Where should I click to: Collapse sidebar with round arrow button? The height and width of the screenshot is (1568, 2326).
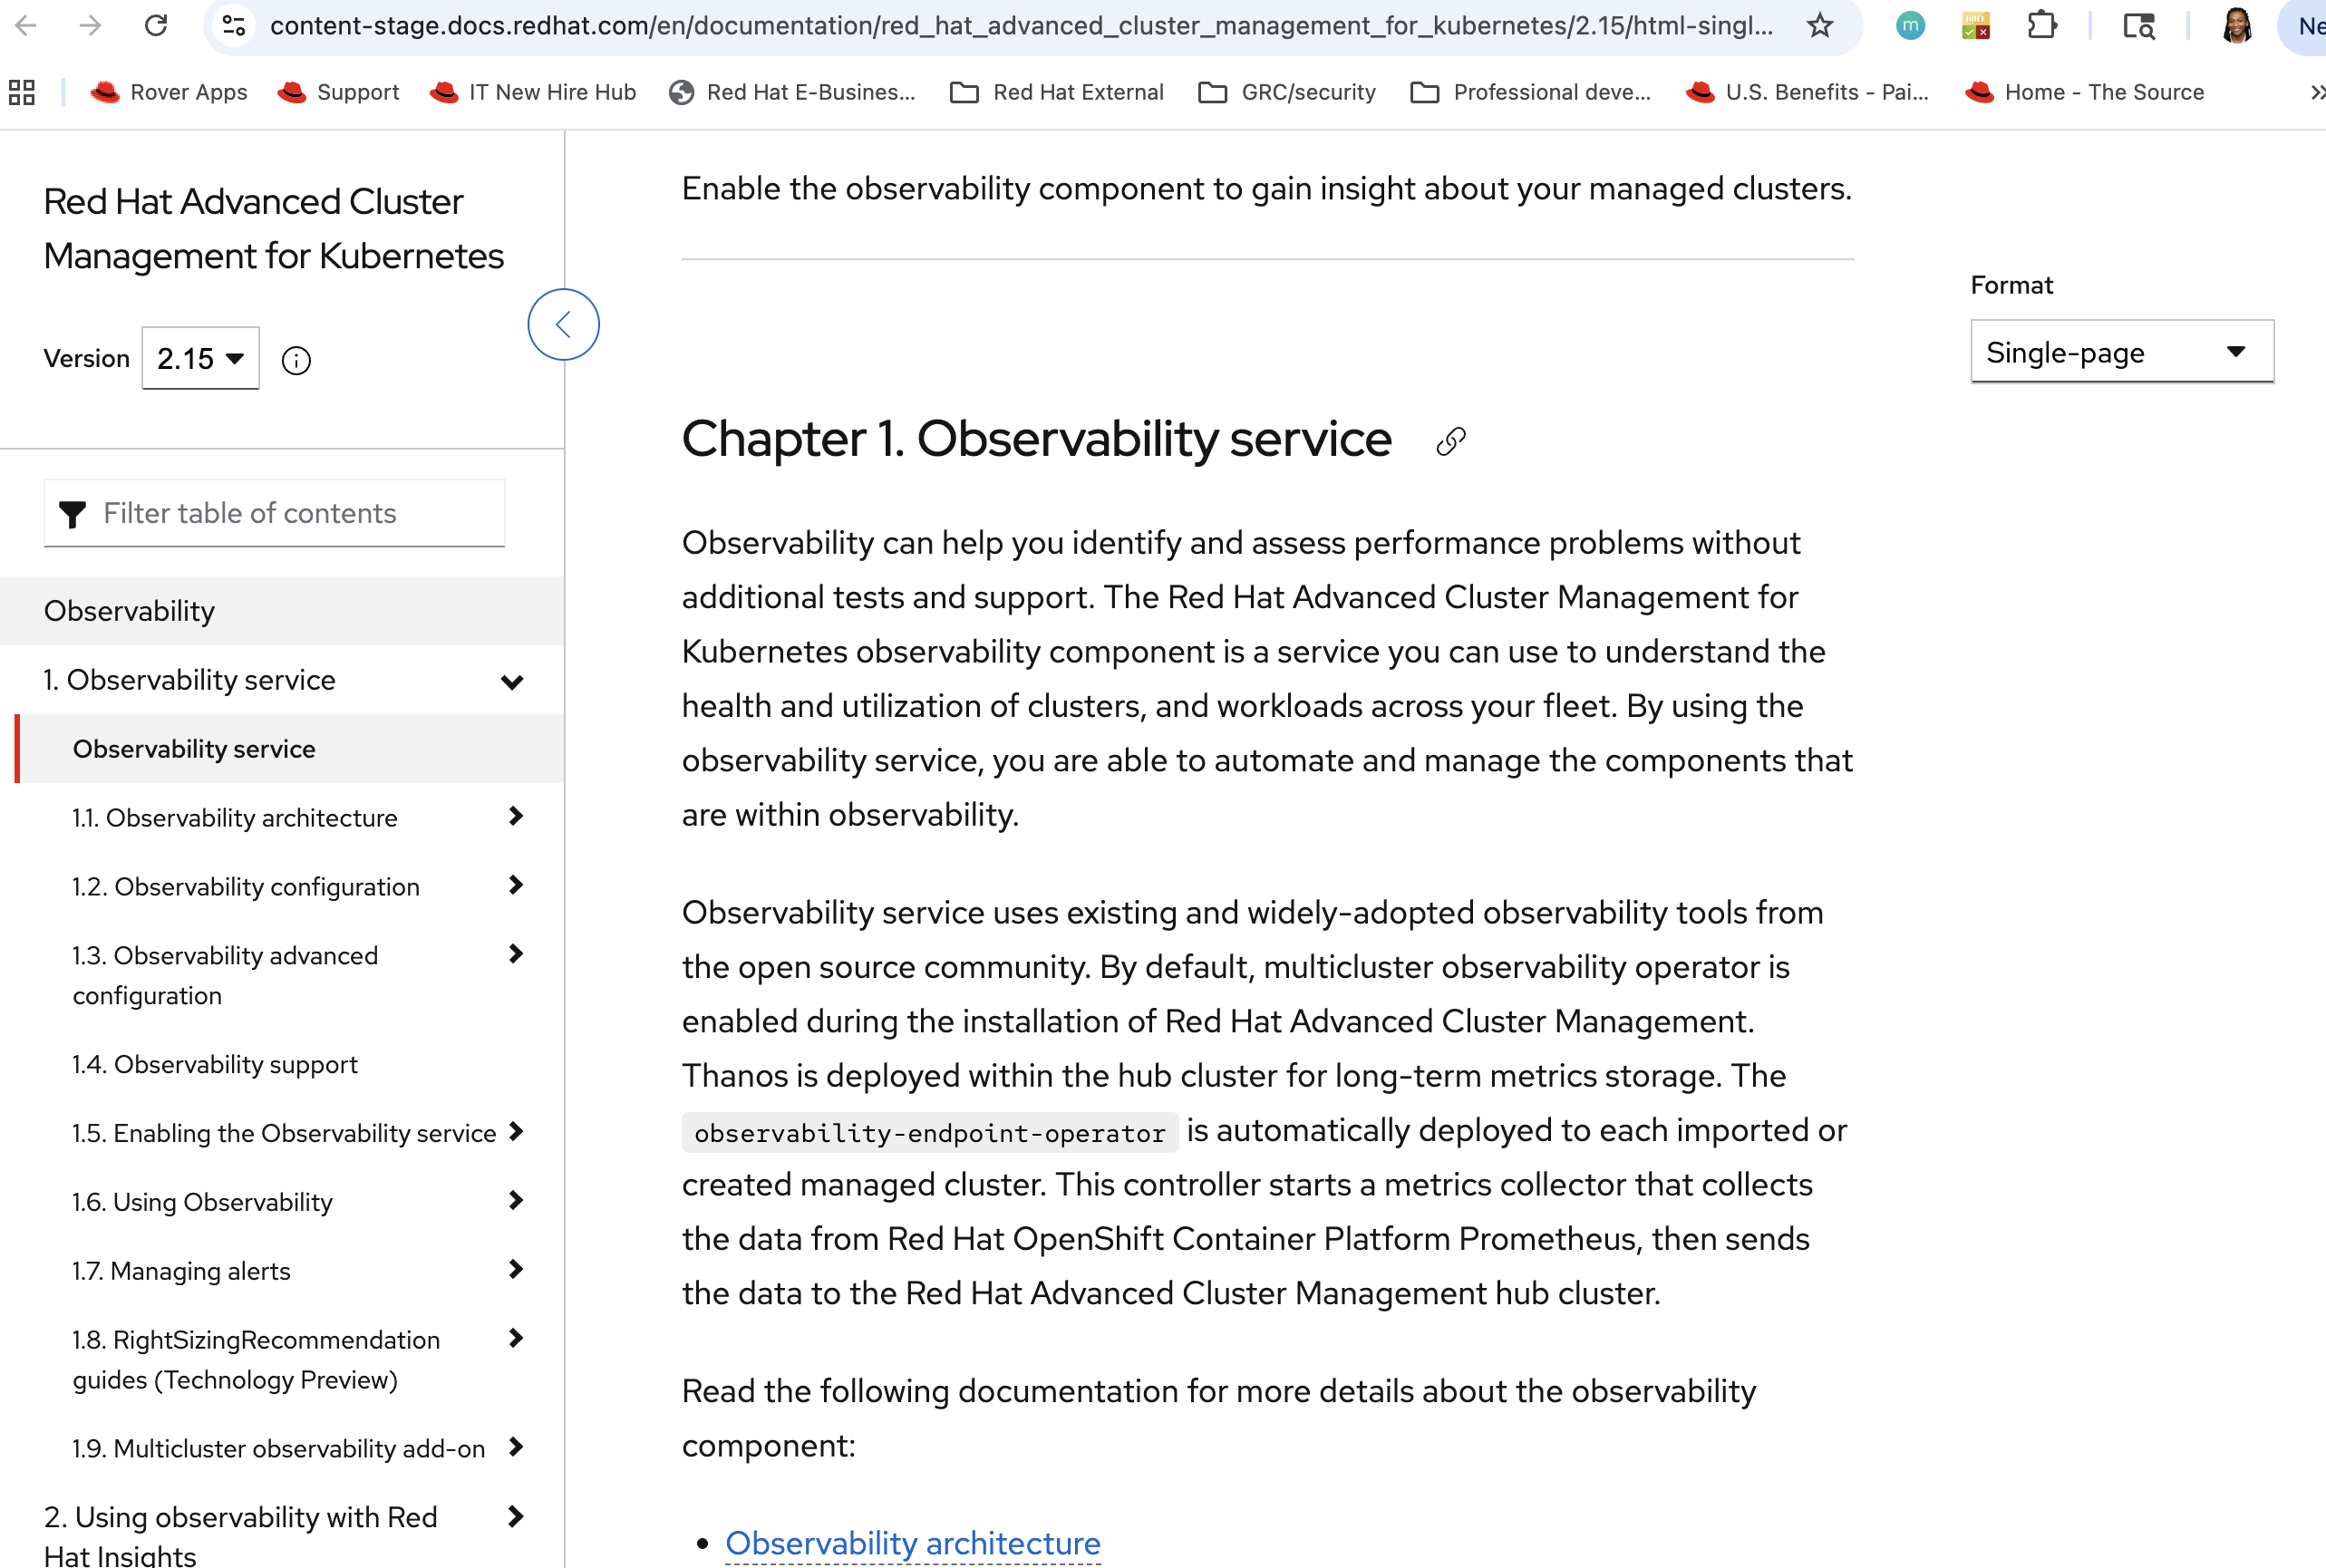(x=563, y=324)
